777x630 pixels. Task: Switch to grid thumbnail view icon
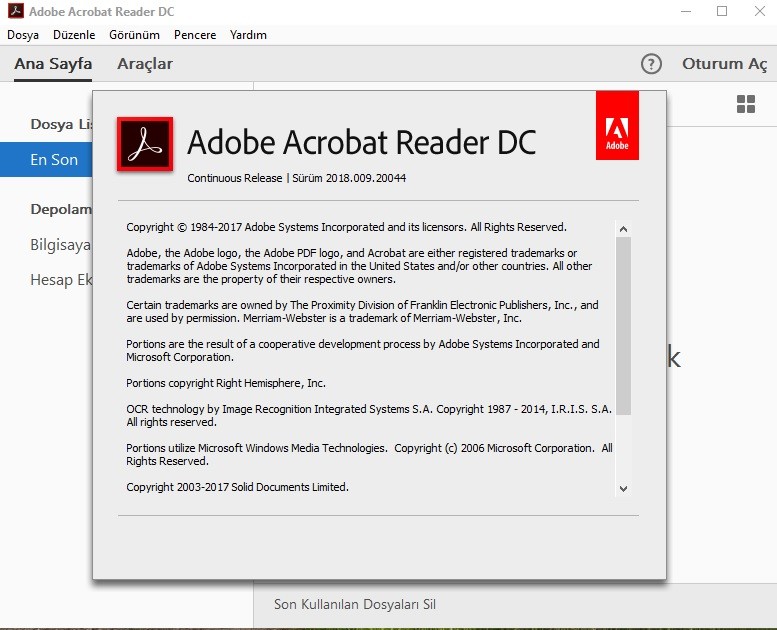[746, 104]
